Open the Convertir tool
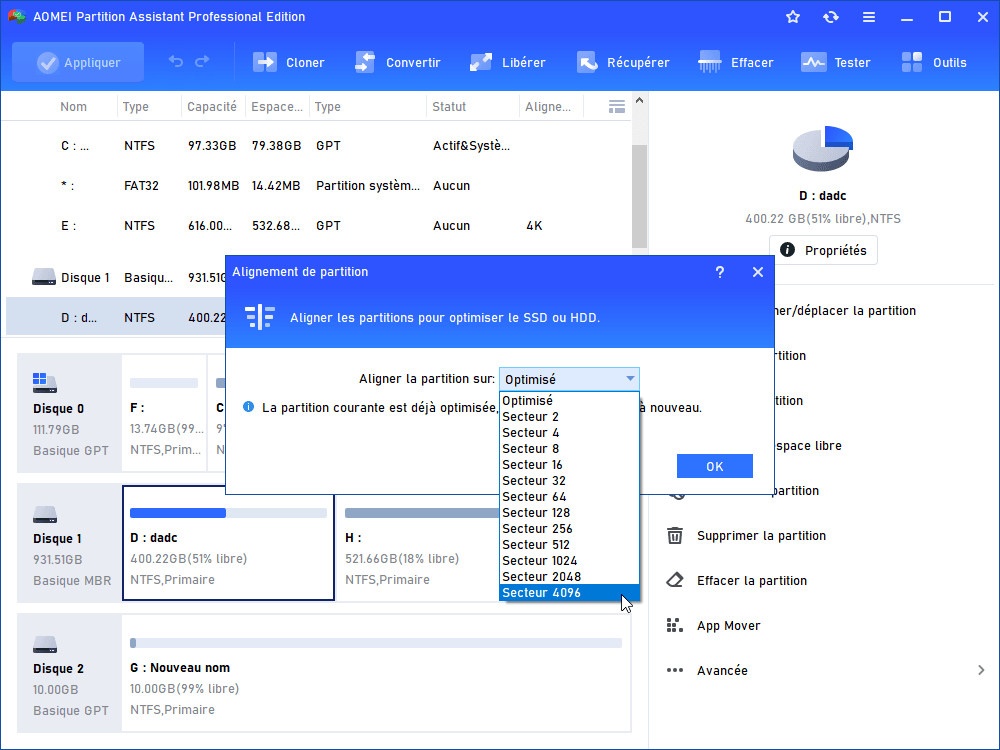The width and height of the screenshot is (1000, 750). click(x=365, y=62)
